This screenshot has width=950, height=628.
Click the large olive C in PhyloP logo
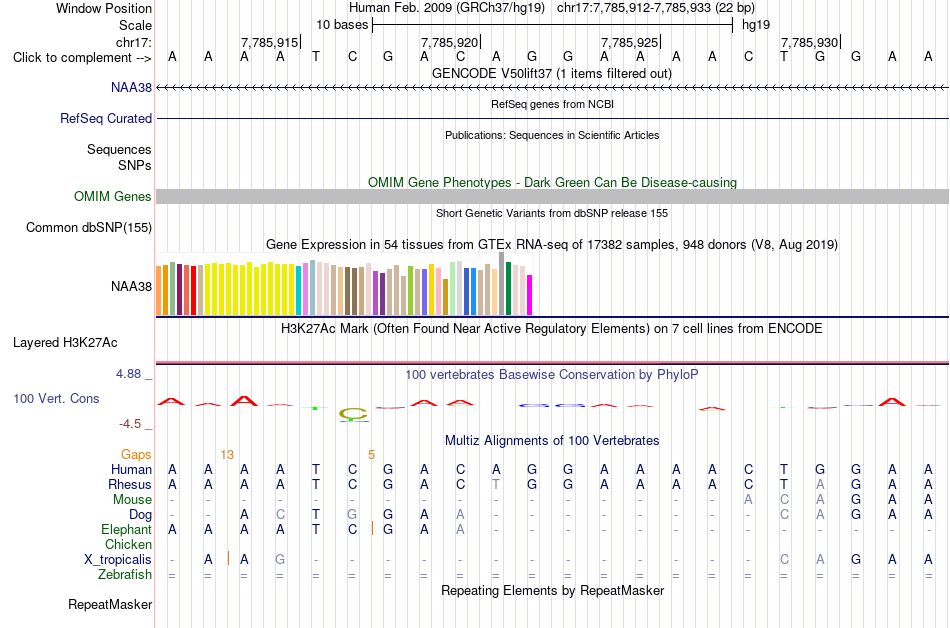353,414
